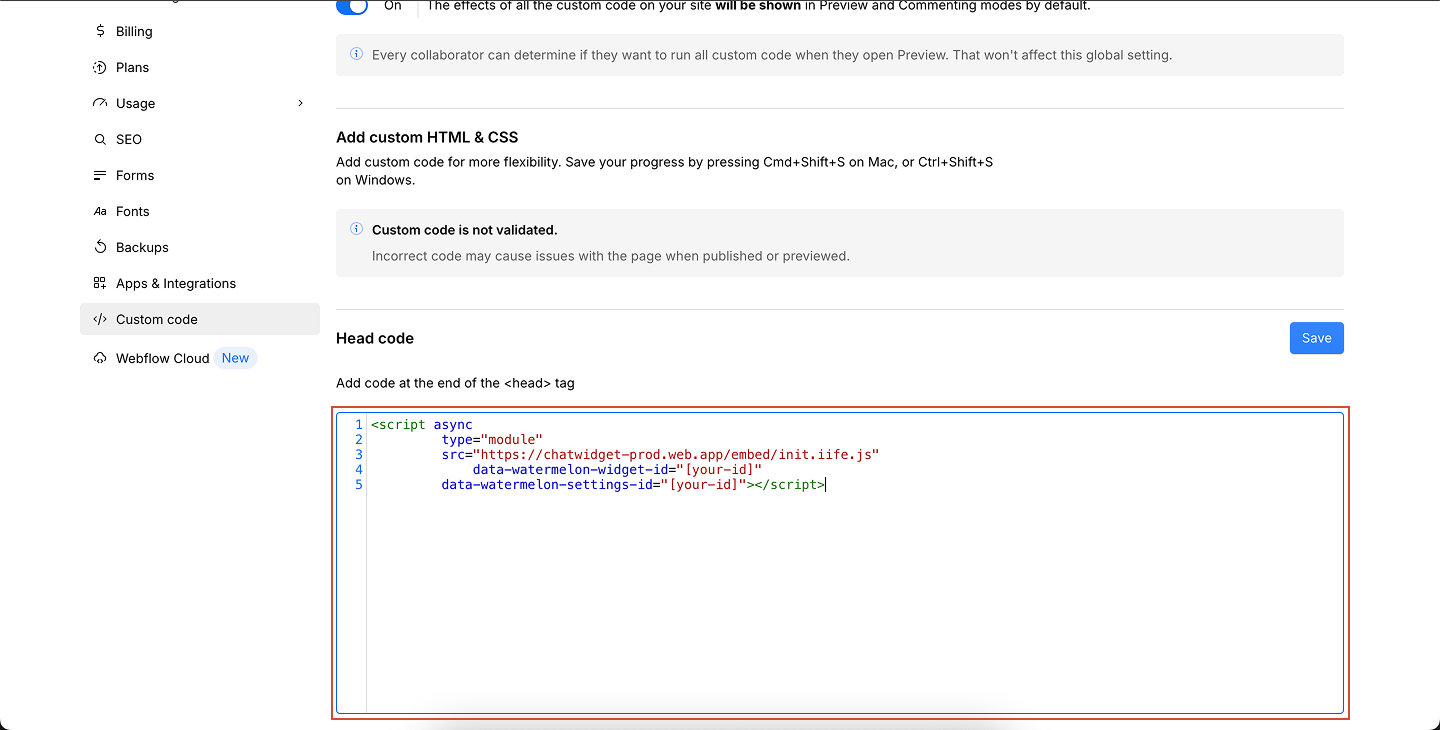Click the Backups restore icon
1440x730 pixels.
pos(100,247)
